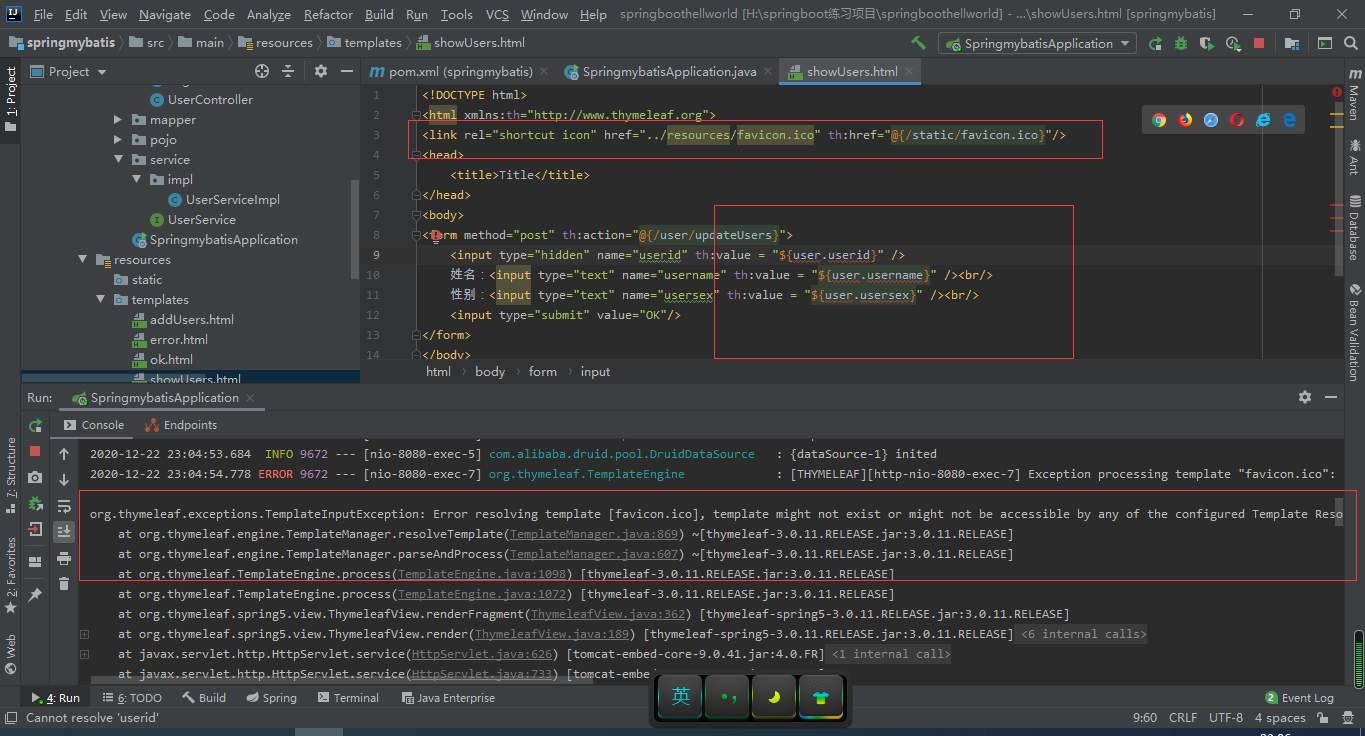Select addUsers.html in the project tree
Viewport: 1365px width, 736px height.
(x=182, y=320)
